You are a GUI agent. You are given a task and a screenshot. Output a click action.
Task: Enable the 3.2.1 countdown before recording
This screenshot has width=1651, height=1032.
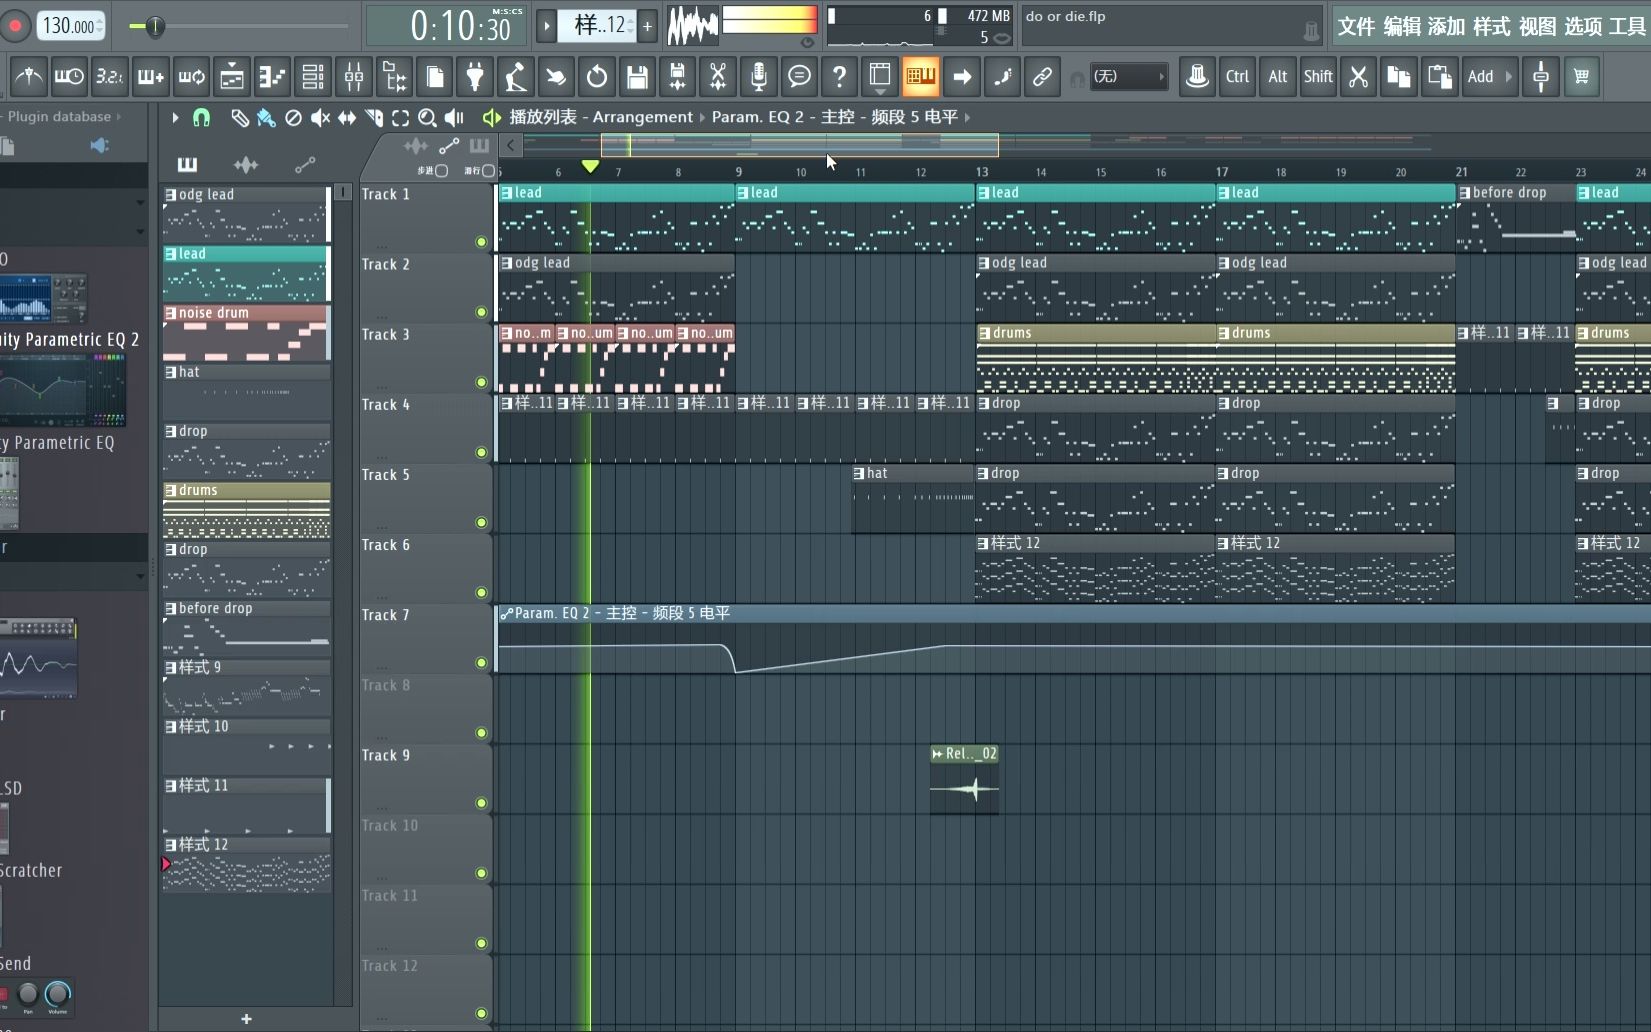pos(109,76)
